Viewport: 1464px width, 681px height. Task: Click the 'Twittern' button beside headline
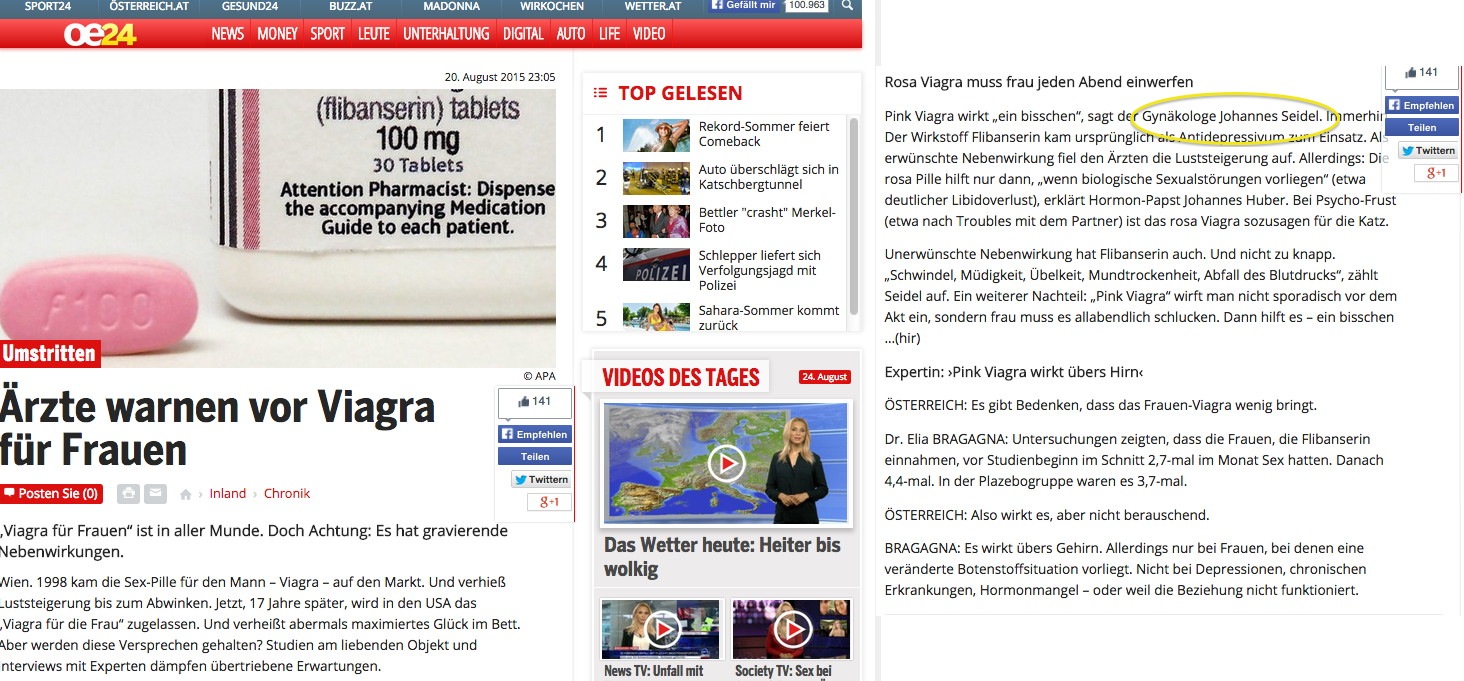click(541, 479)
